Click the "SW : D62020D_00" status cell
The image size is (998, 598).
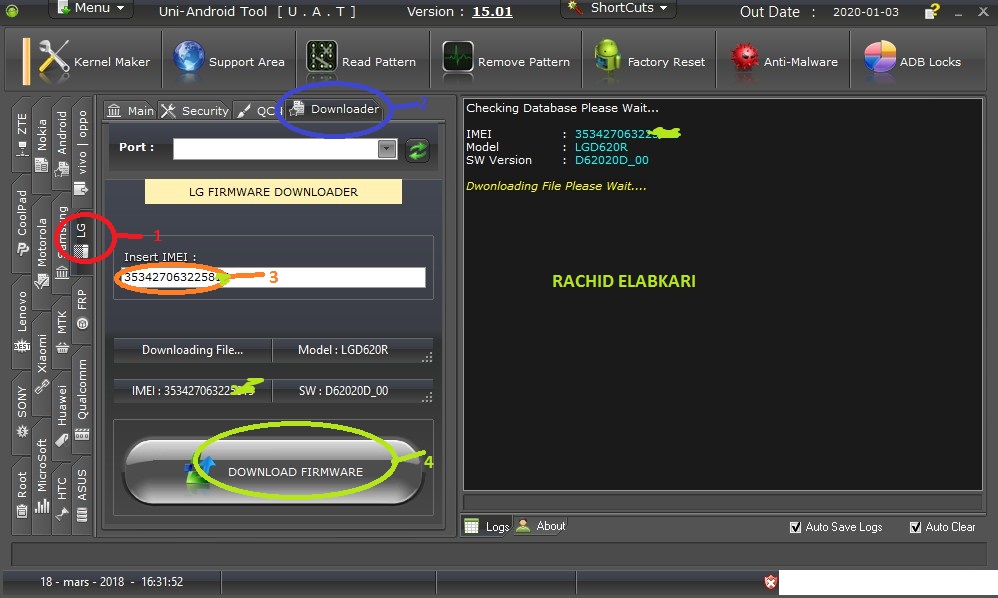[353, 391]
